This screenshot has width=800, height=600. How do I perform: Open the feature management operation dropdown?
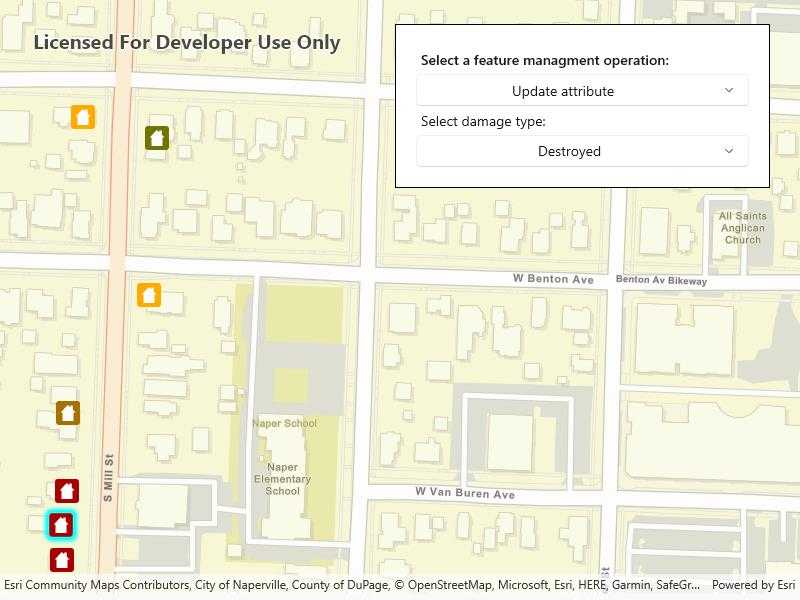(x=582, y=91)
